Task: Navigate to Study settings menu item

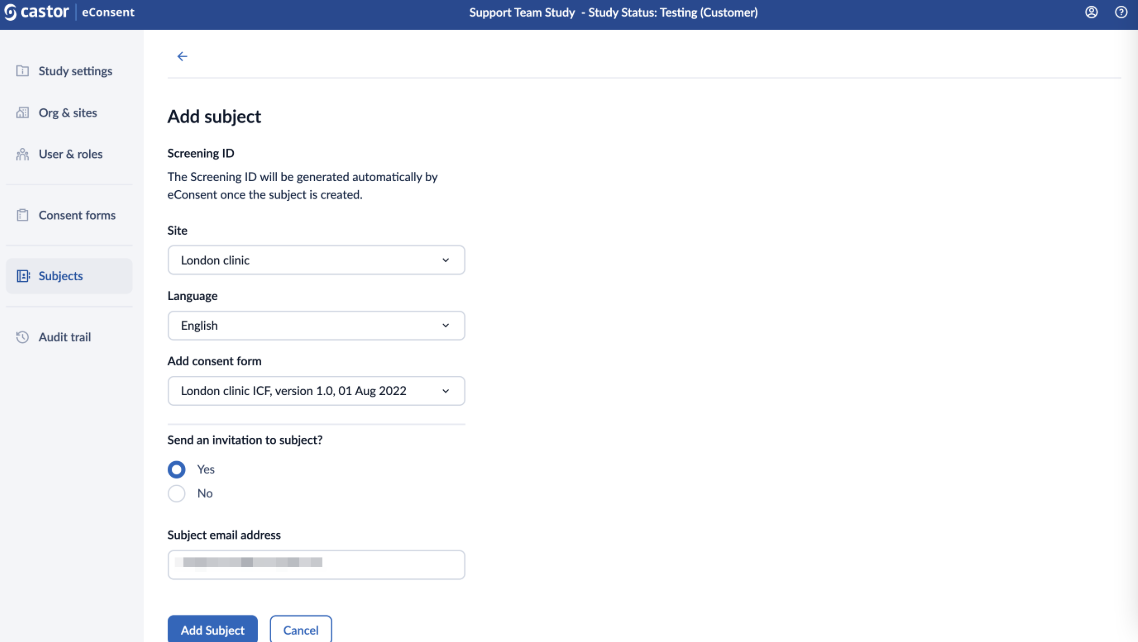Action: click(x=75, y=71)
